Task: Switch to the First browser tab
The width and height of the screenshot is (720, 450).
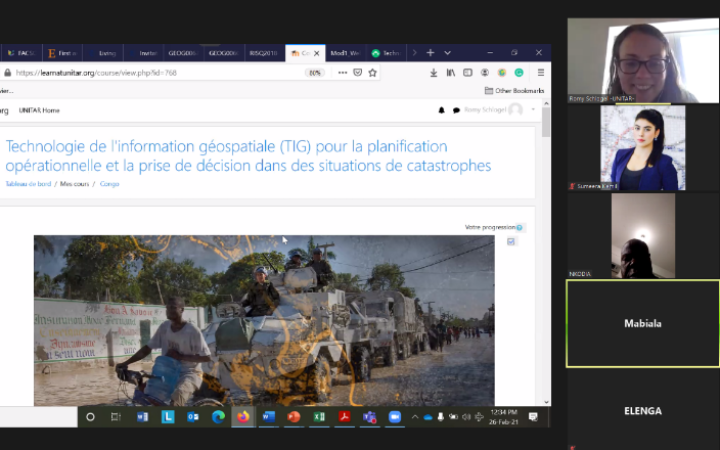Action: (62, 53)
